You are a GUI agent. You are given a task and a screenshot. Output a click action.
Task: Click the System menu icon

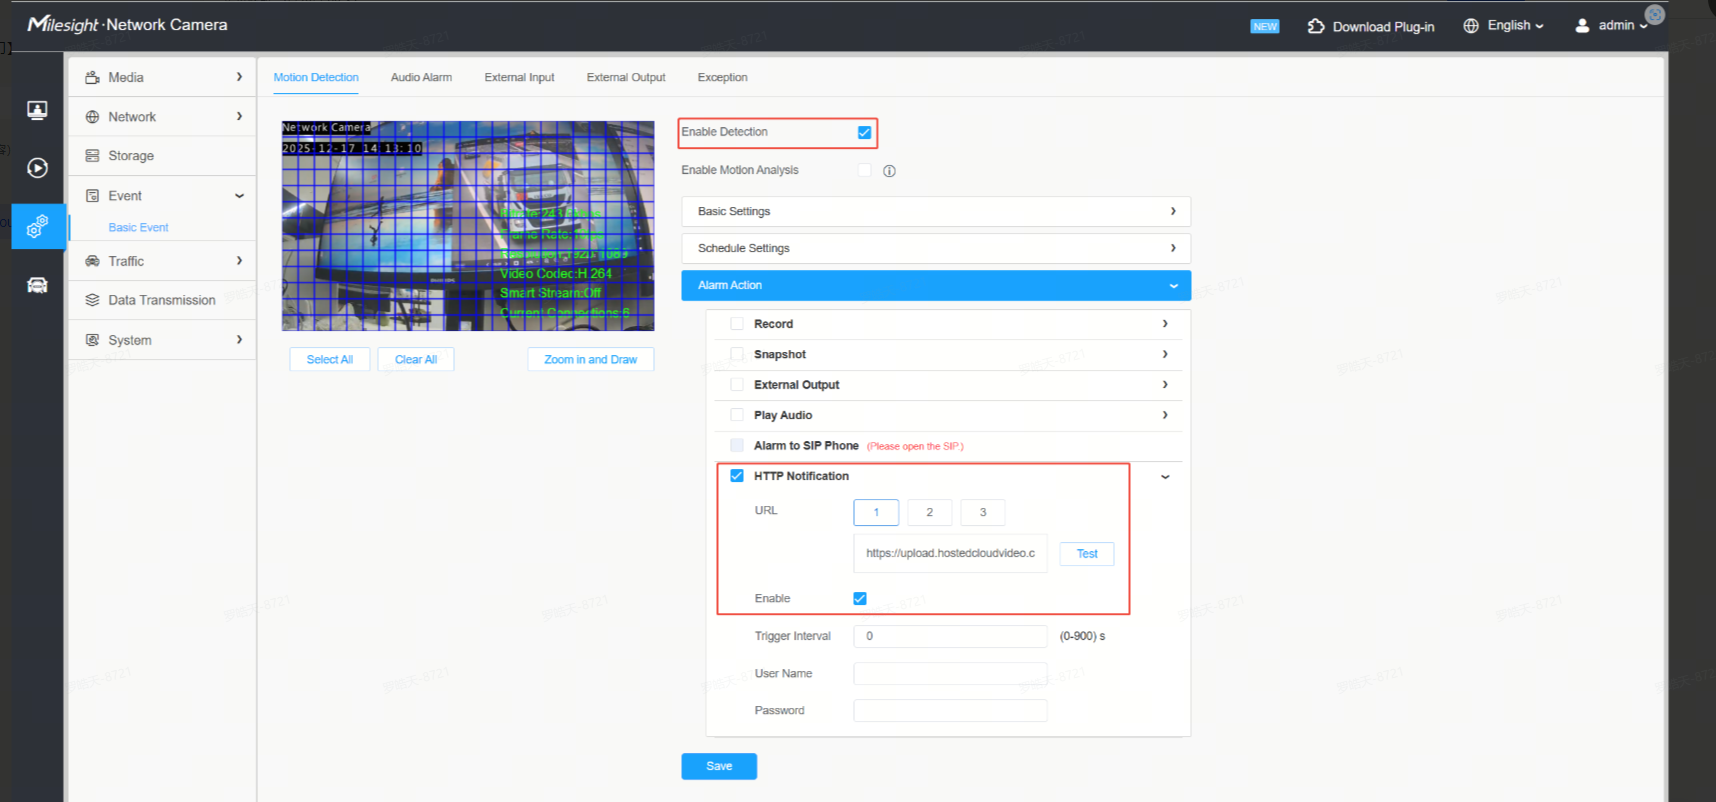(x=92, y=340)
